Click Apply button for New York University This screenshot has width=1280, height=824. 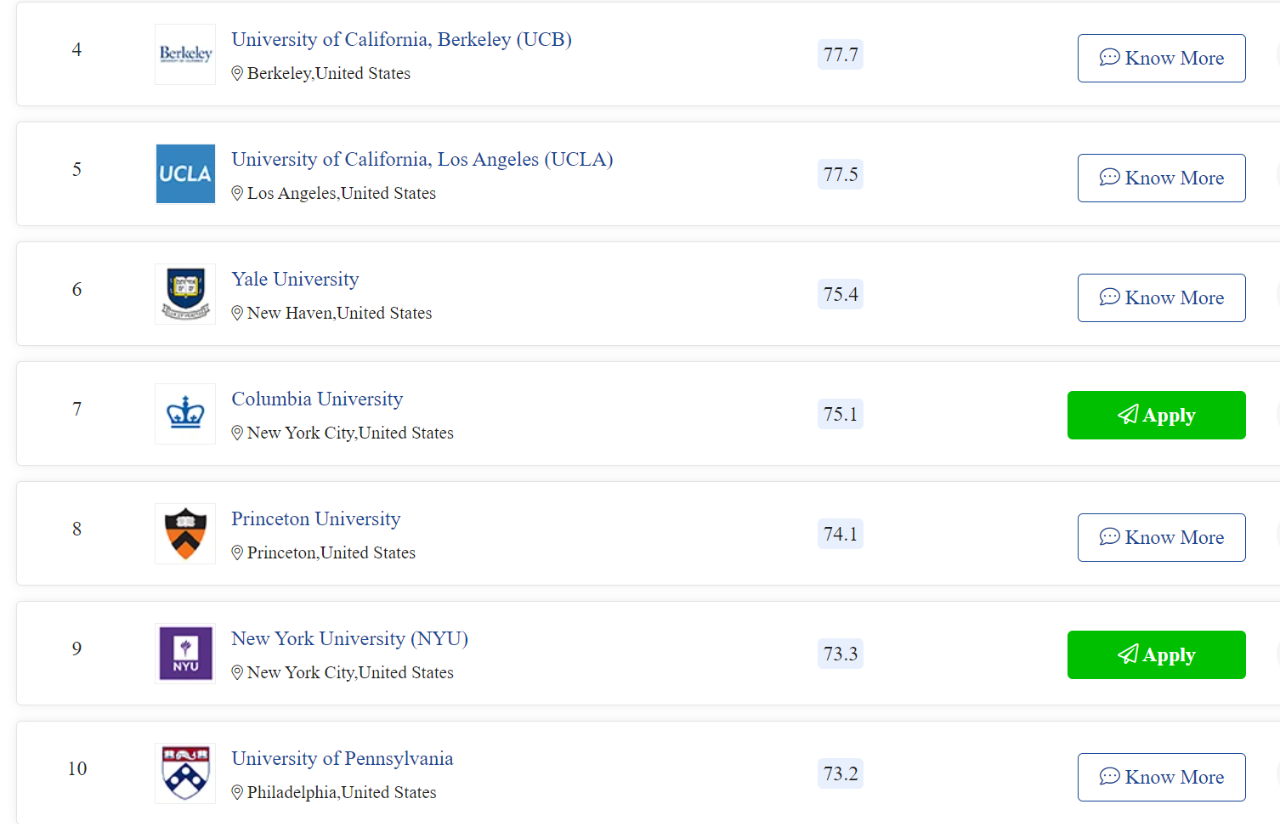1157,655
